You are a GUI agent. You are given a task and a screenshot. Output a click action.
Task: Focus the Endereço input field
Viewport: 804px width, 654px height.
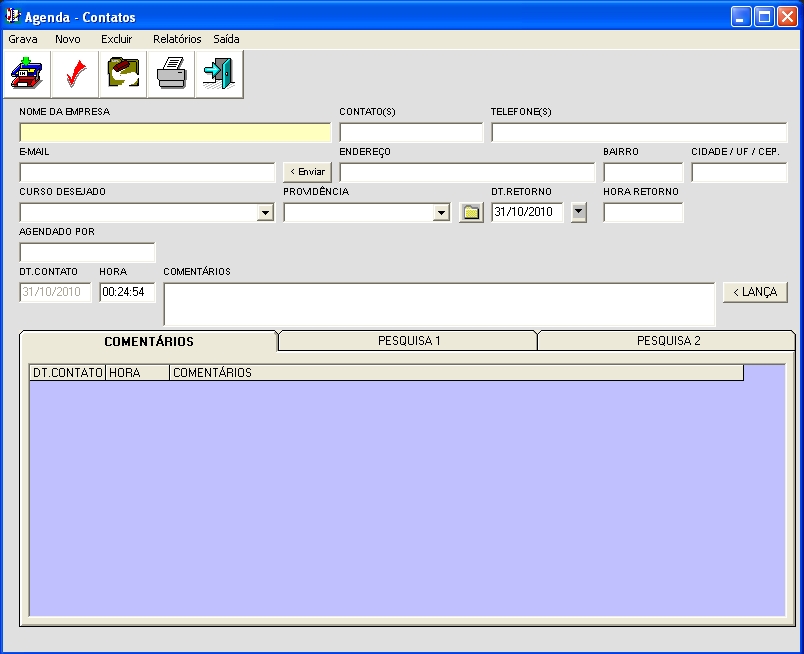[x=467, y=172]
